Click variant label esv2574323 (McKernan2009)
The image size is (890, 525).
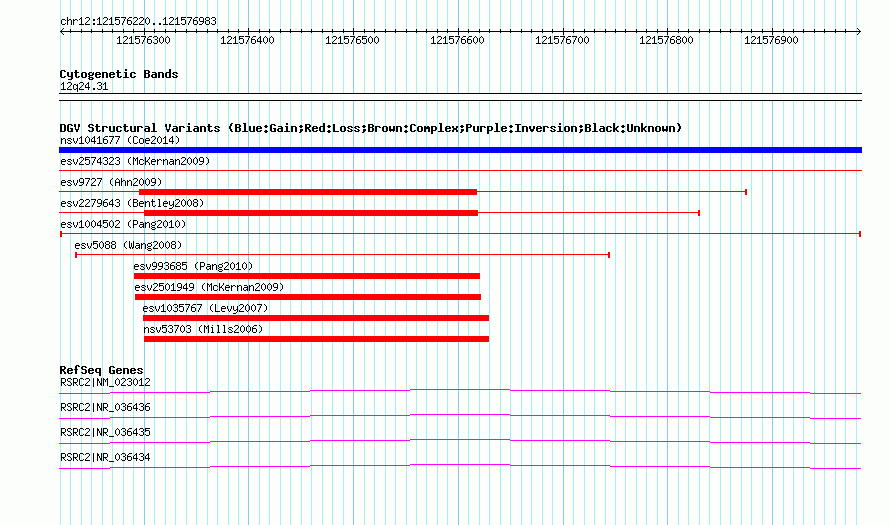(135, 161)
